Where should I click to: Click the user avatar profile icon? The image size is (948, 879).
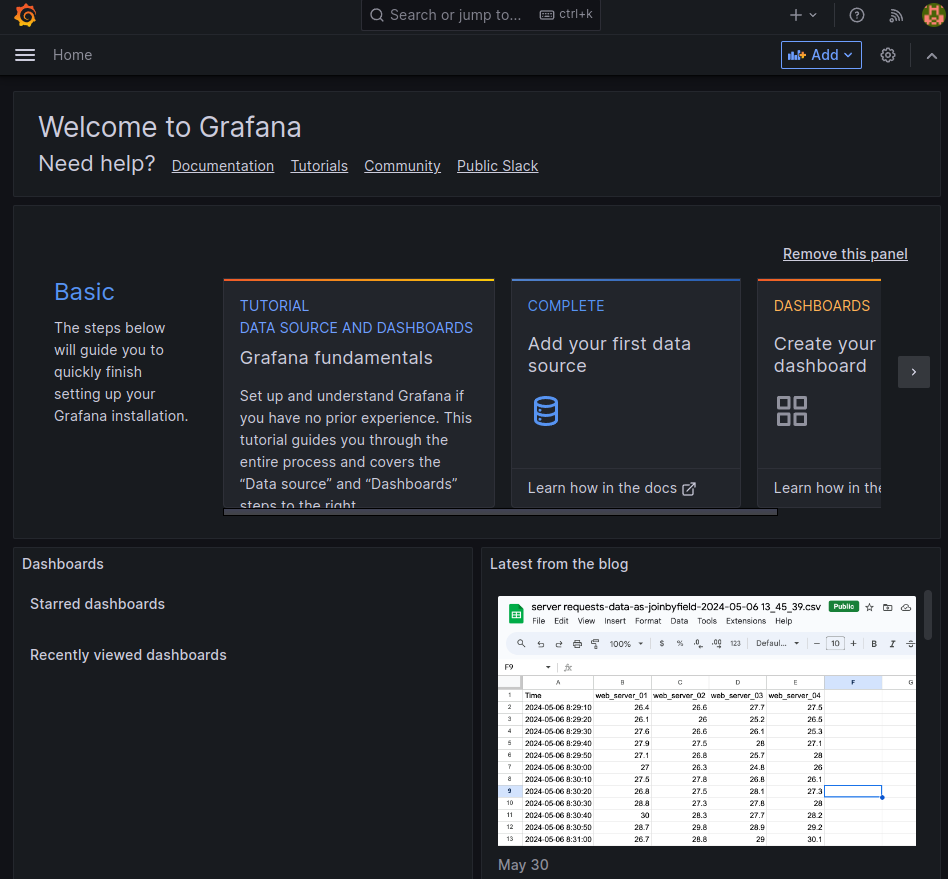[x=932, y=15]
